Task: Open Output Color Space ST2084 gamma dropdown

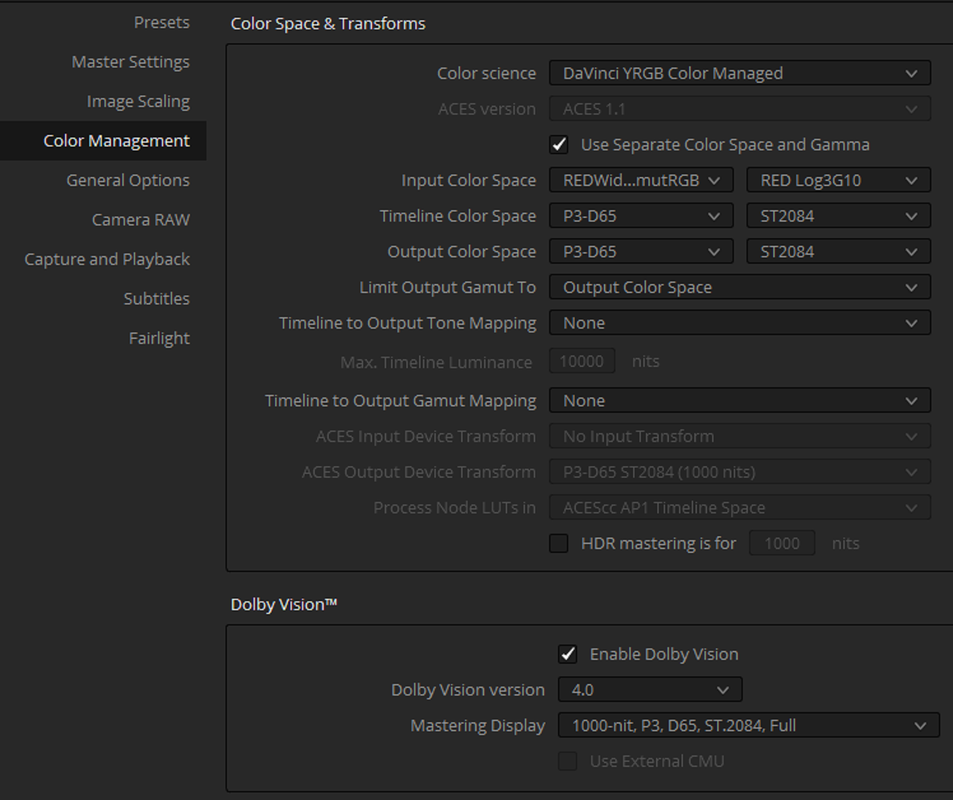Action: point(839,252)
